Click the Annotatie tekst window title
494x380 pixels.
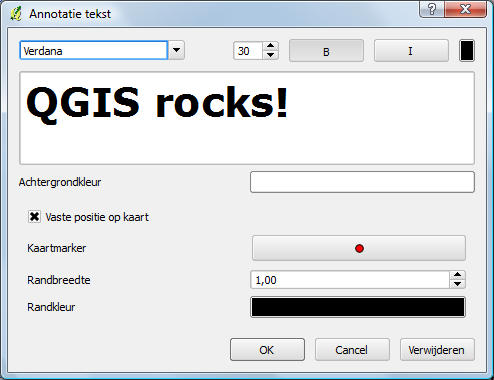[70, 14]
